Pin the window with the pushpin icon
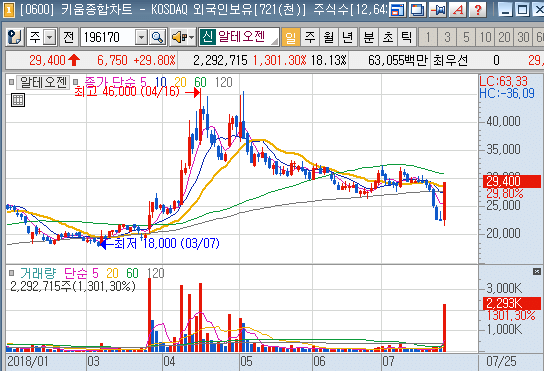 pyautogui.click(x=437, y=10)
